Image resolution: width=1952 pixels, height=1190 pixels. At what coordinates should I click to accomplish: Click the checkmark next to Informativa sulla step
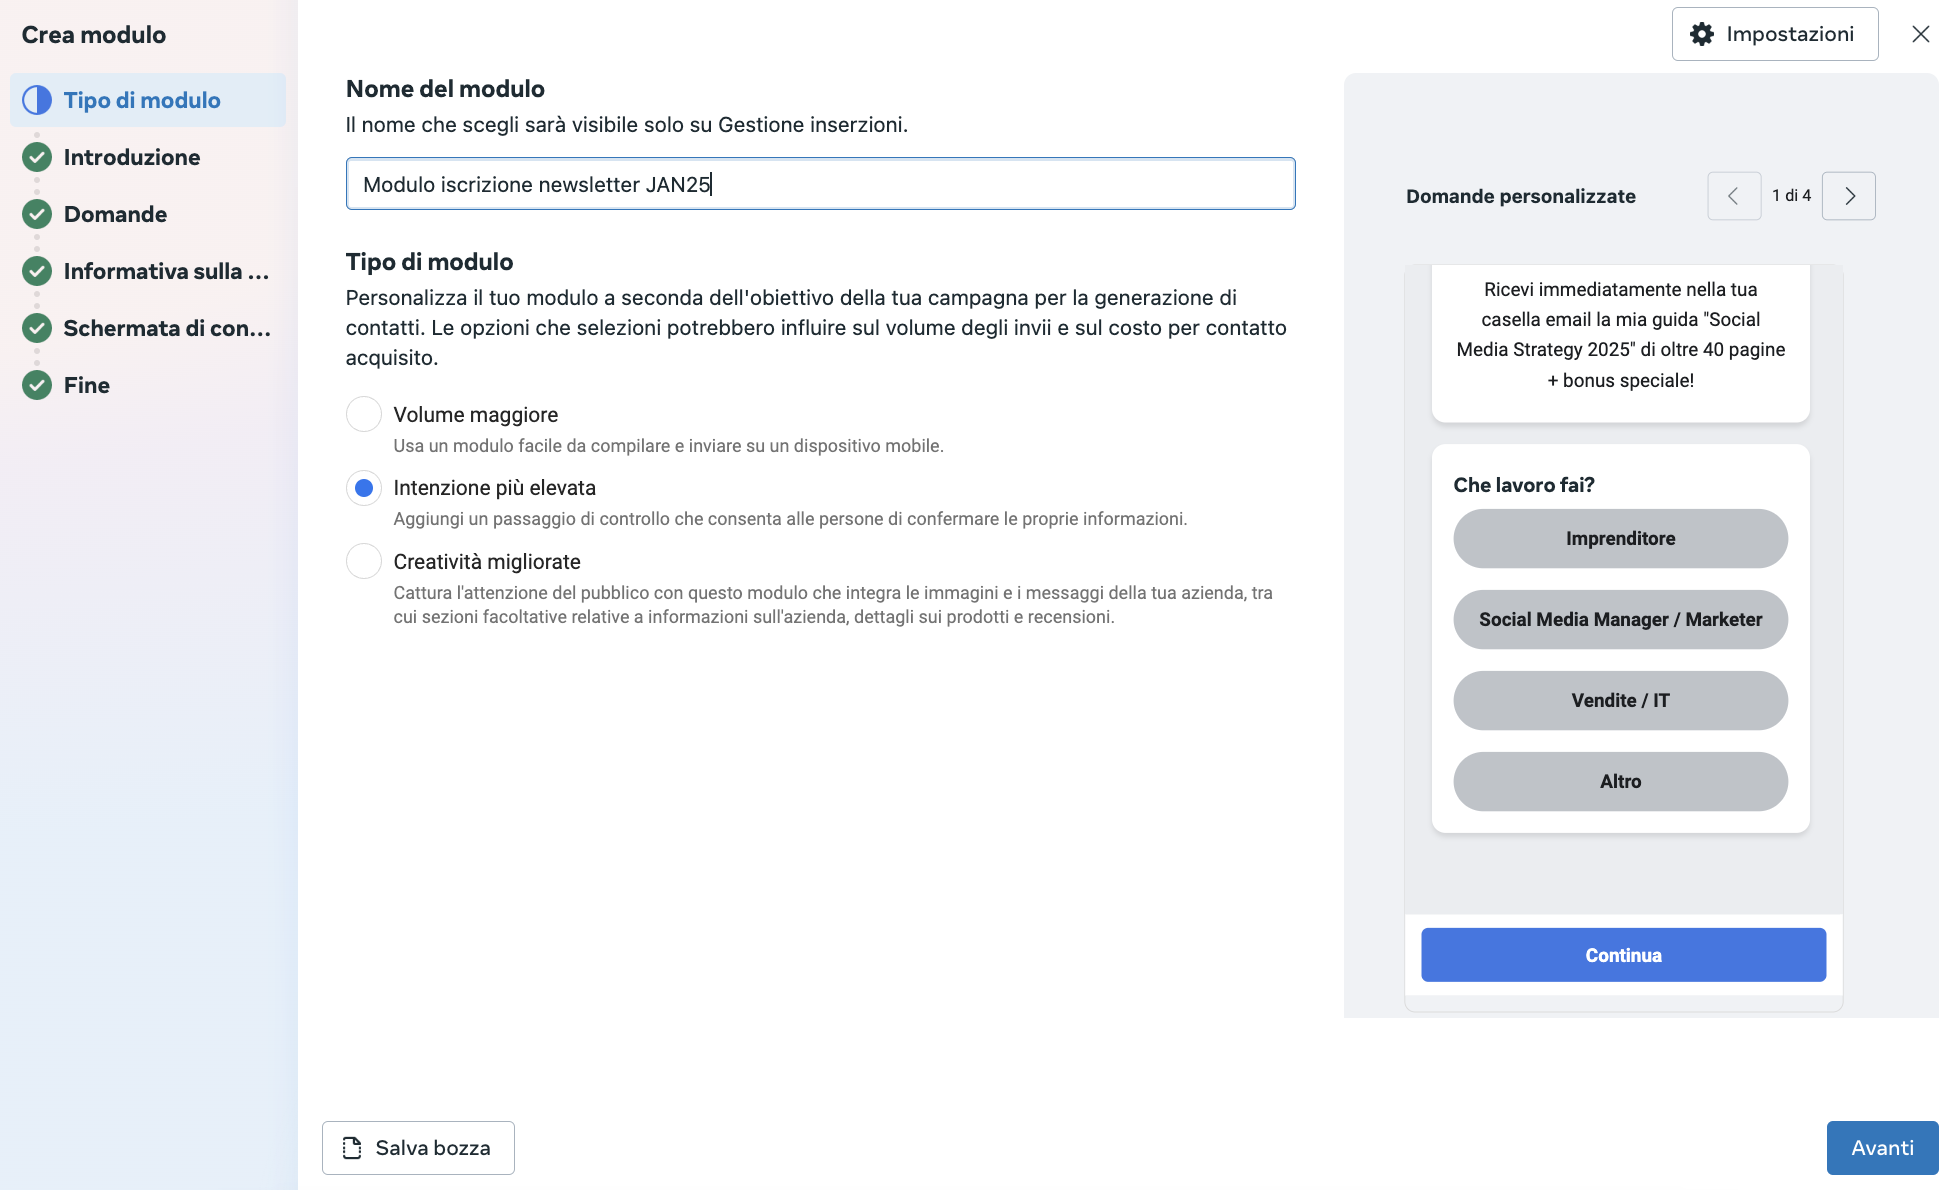[36, 271]
